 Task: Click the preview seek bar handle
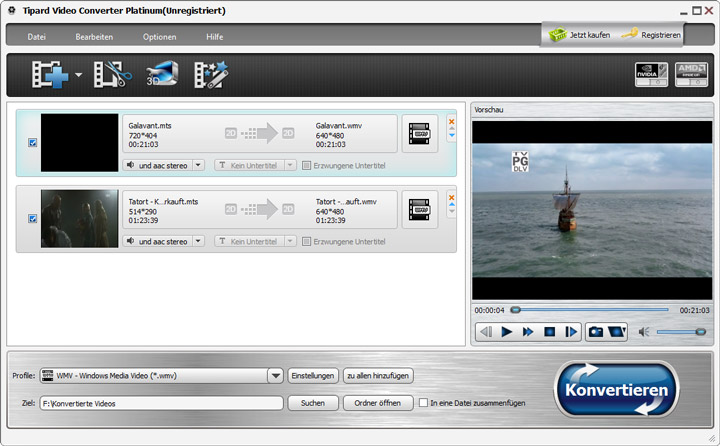point(516,310)
